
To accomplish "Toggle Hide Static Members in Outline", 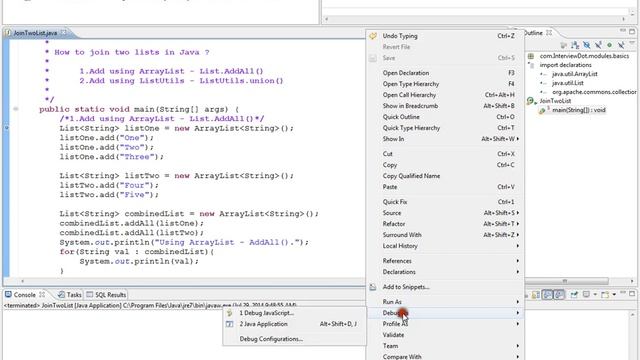I will coord(598,45).
